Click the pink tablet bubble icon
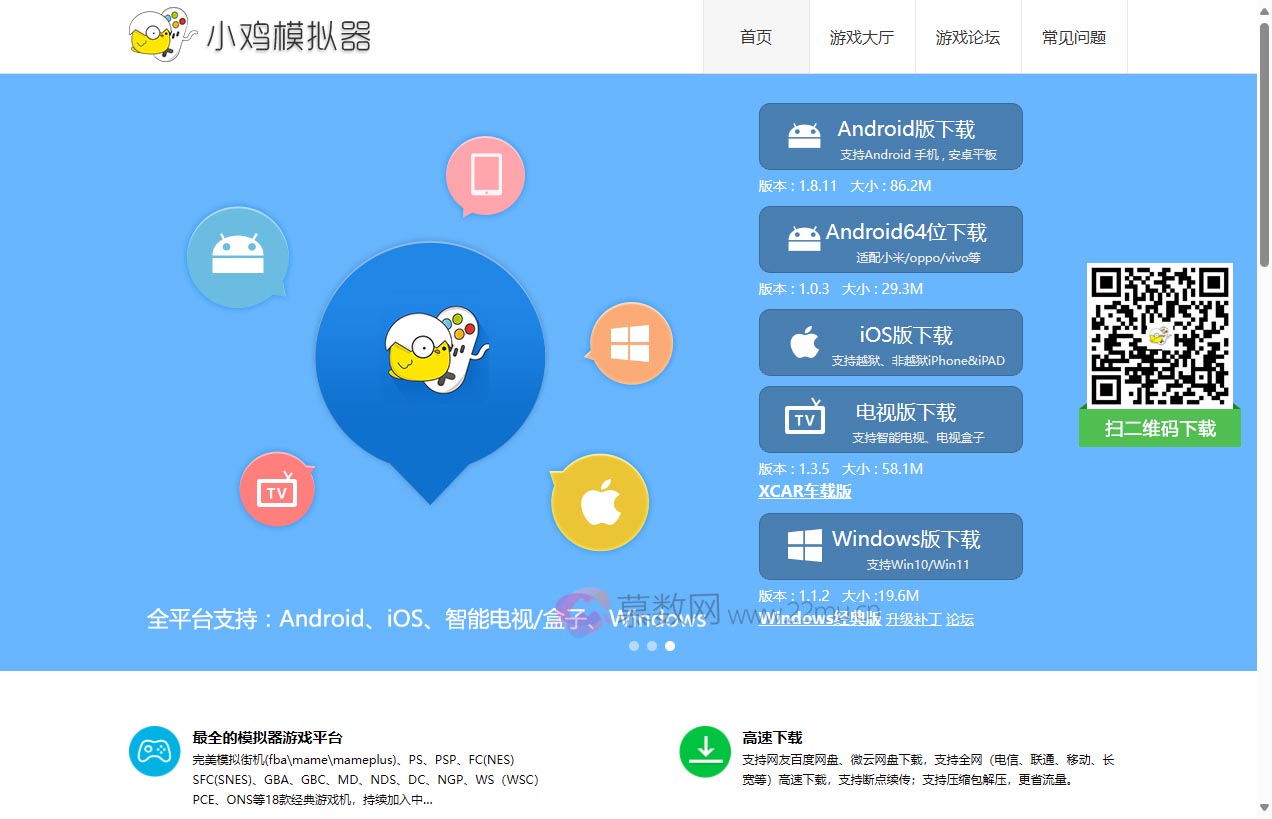1272x819 pixels. (x=485, y=175)
